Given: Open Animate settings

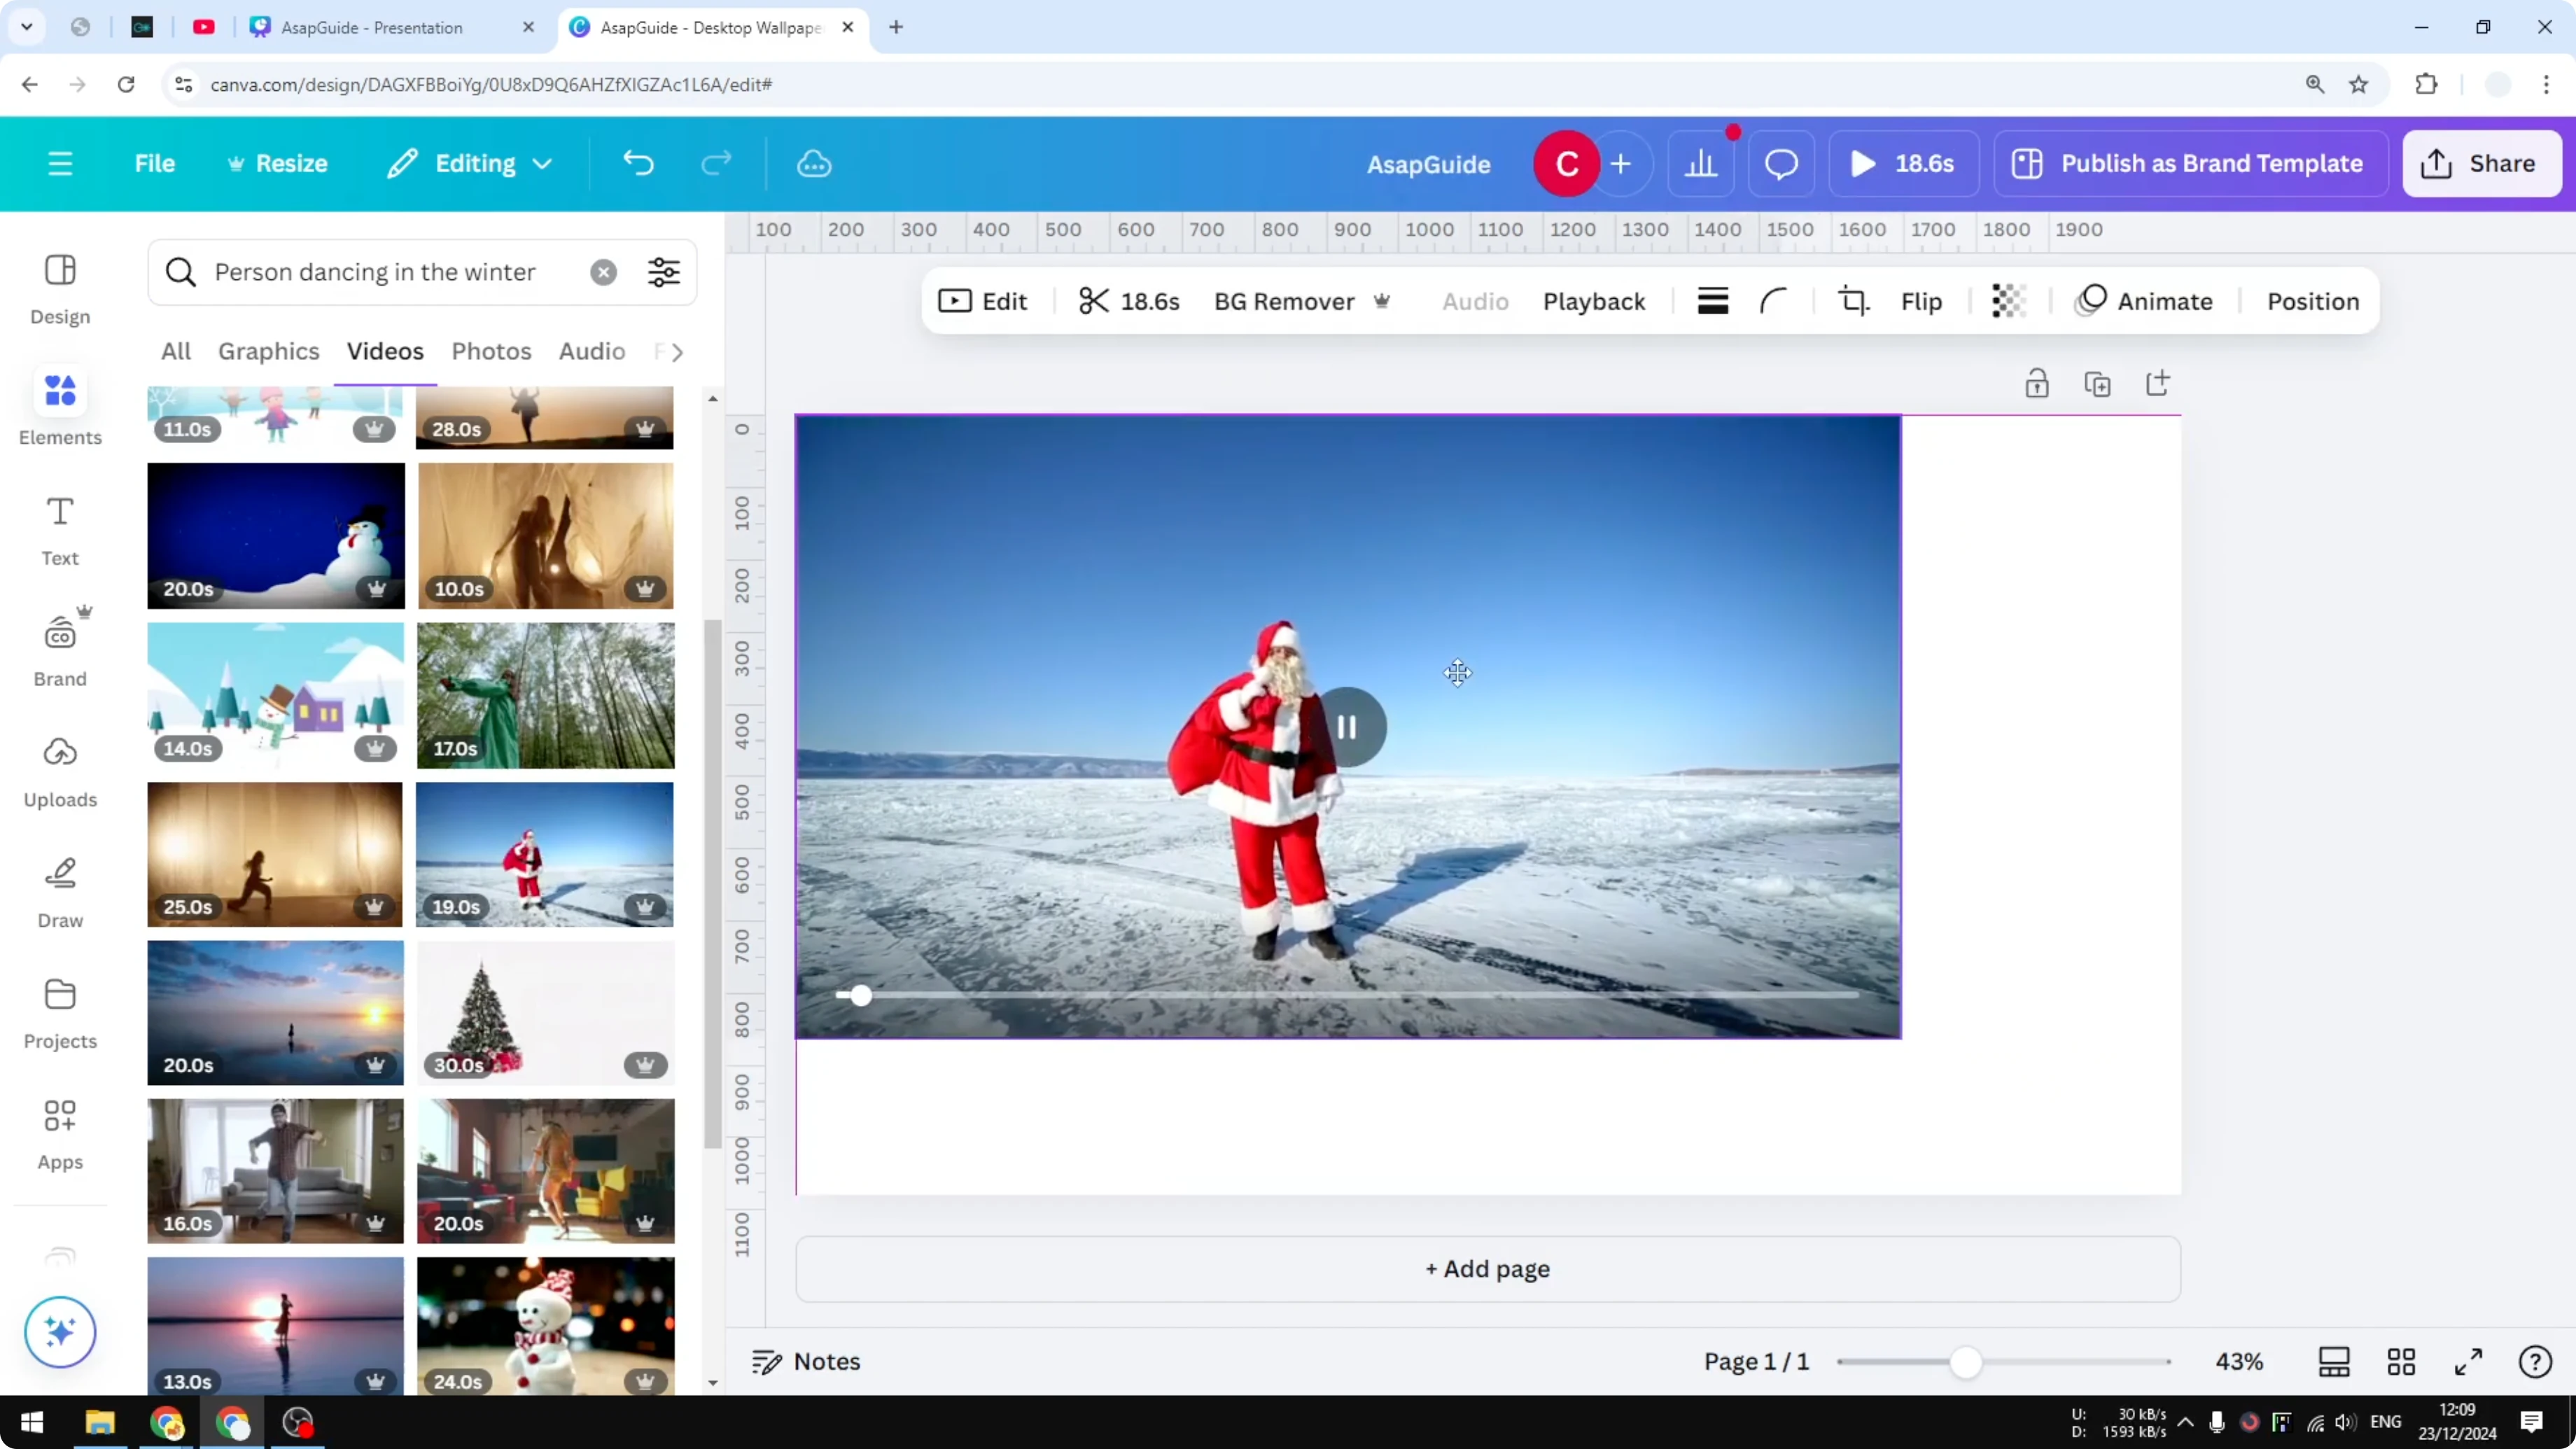Looking at the screenshot, I should (x=2146, y=301).
